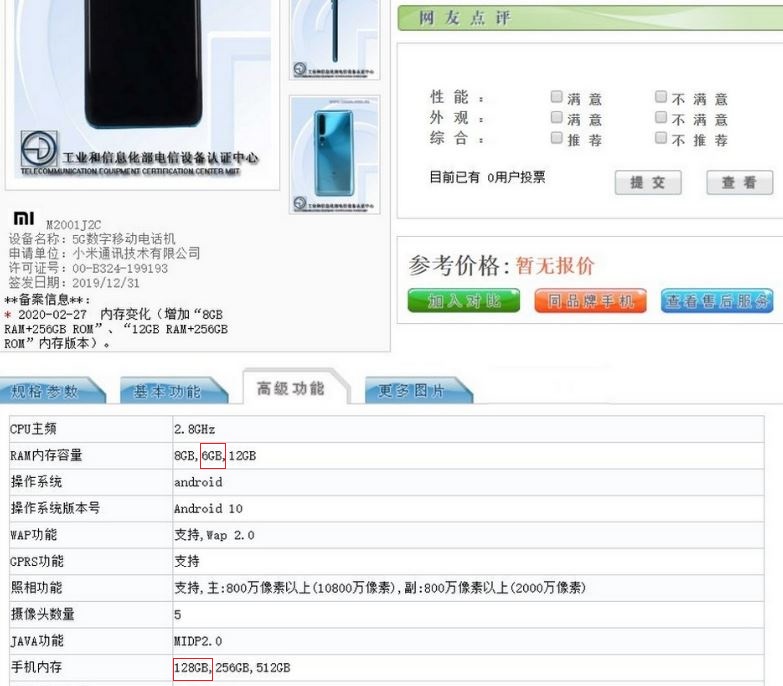
Task: Click the blue 查看售后服务 button
Action: (x=717, y=301)
